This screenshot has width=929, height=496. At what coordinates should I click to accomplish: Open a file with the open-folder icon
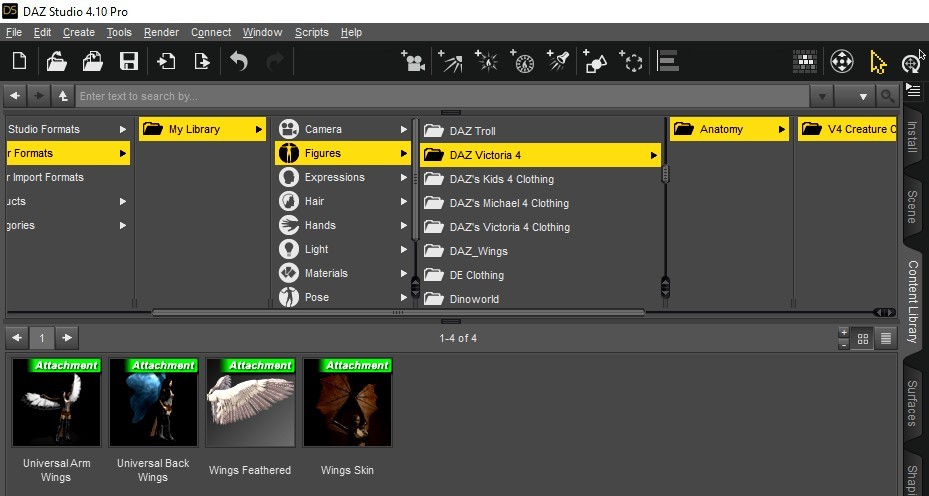click(56, 61)
